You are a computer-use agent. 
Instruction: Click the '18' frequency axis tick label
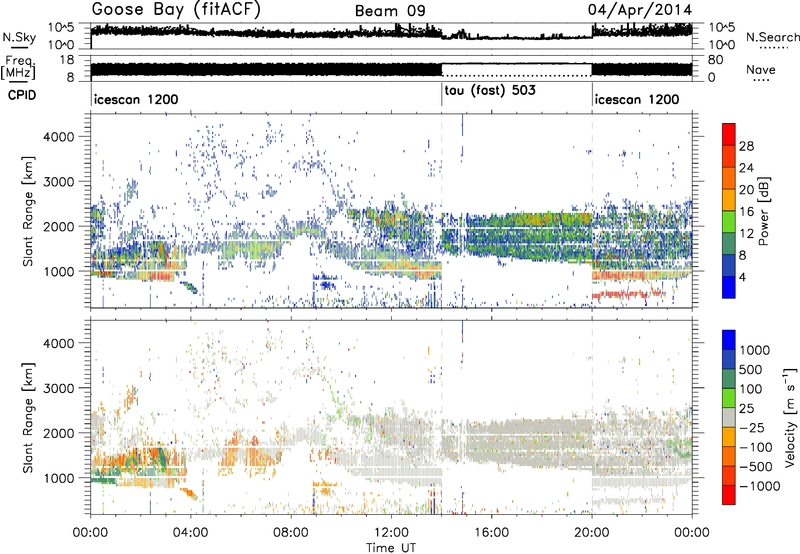click(66, 60)
